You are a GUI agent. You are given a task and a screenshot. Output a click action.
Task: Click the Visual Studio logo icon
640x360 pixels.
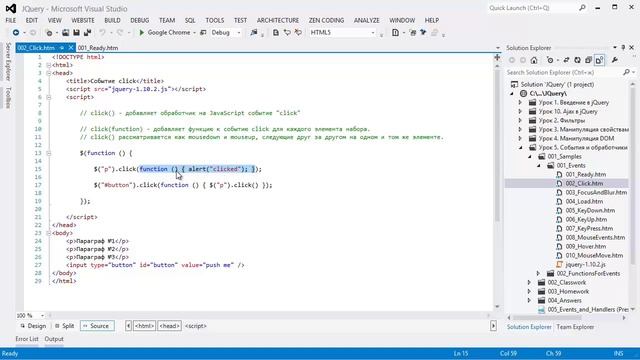pyautogui.click(x=11, y=8)
